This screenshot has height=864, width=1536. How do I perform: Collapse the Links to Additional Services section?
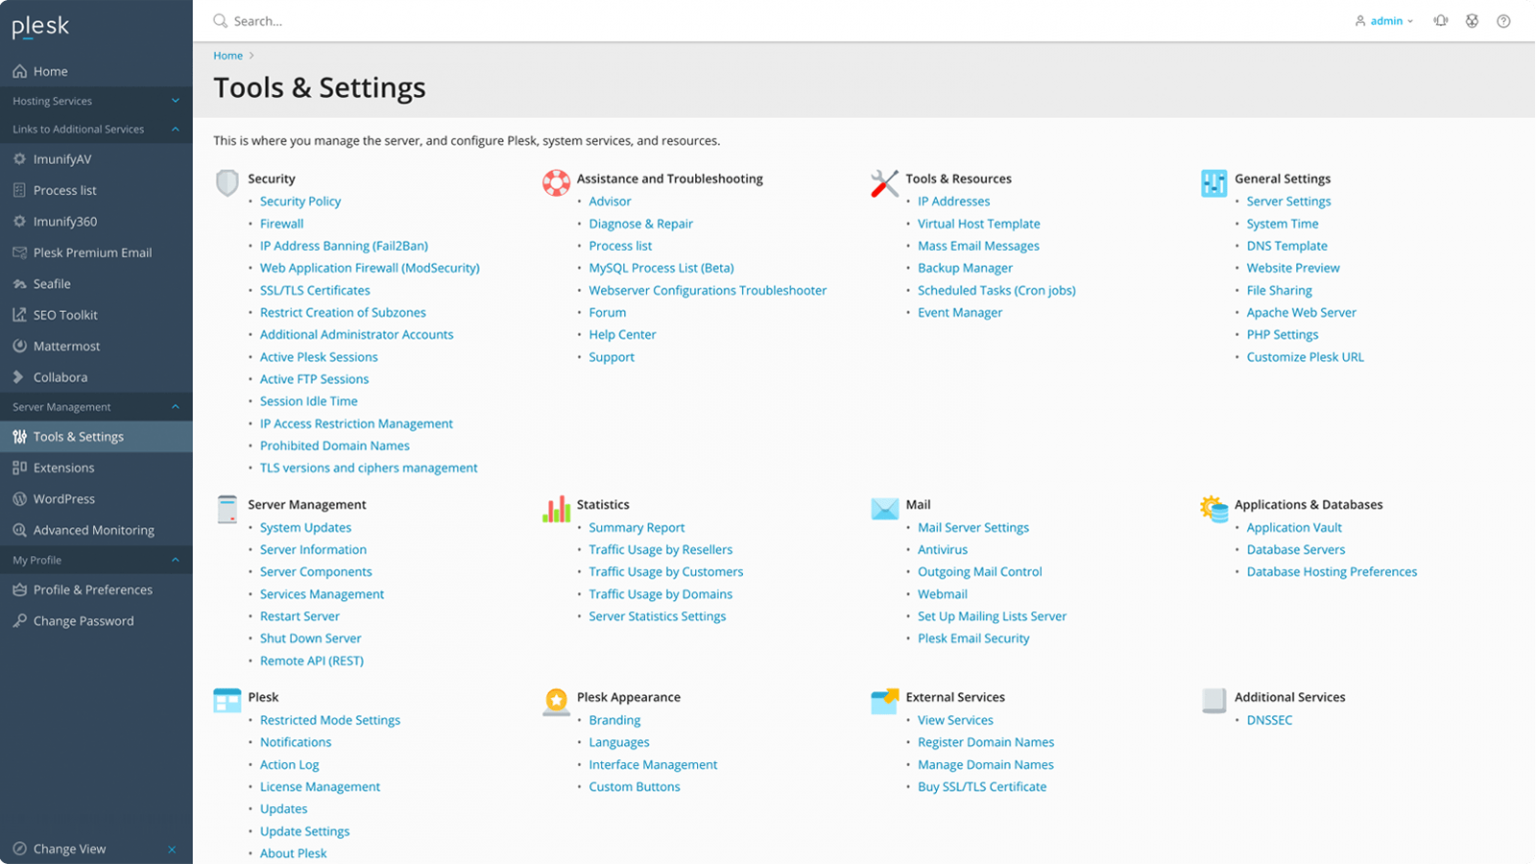[x=175, y=129]
